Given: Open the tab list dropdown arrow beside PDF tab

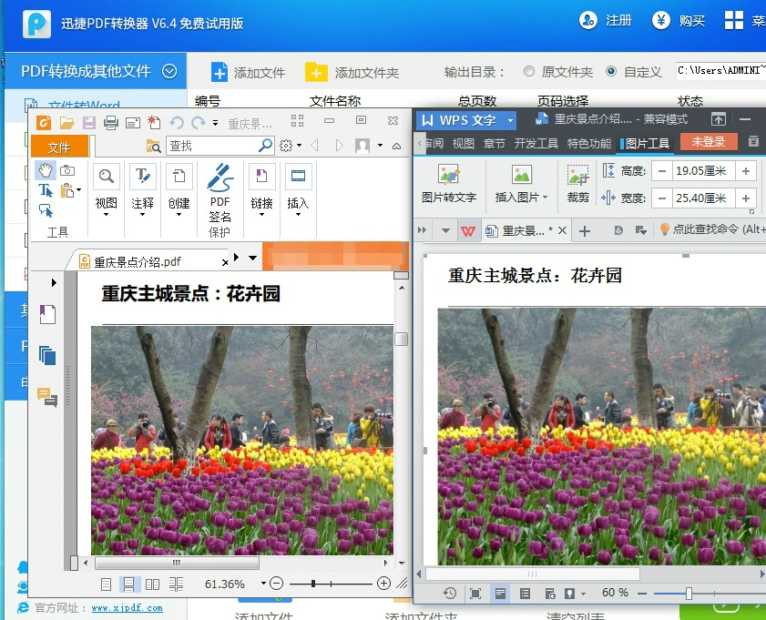Looking at the screenshot, I should pos(253,257).
